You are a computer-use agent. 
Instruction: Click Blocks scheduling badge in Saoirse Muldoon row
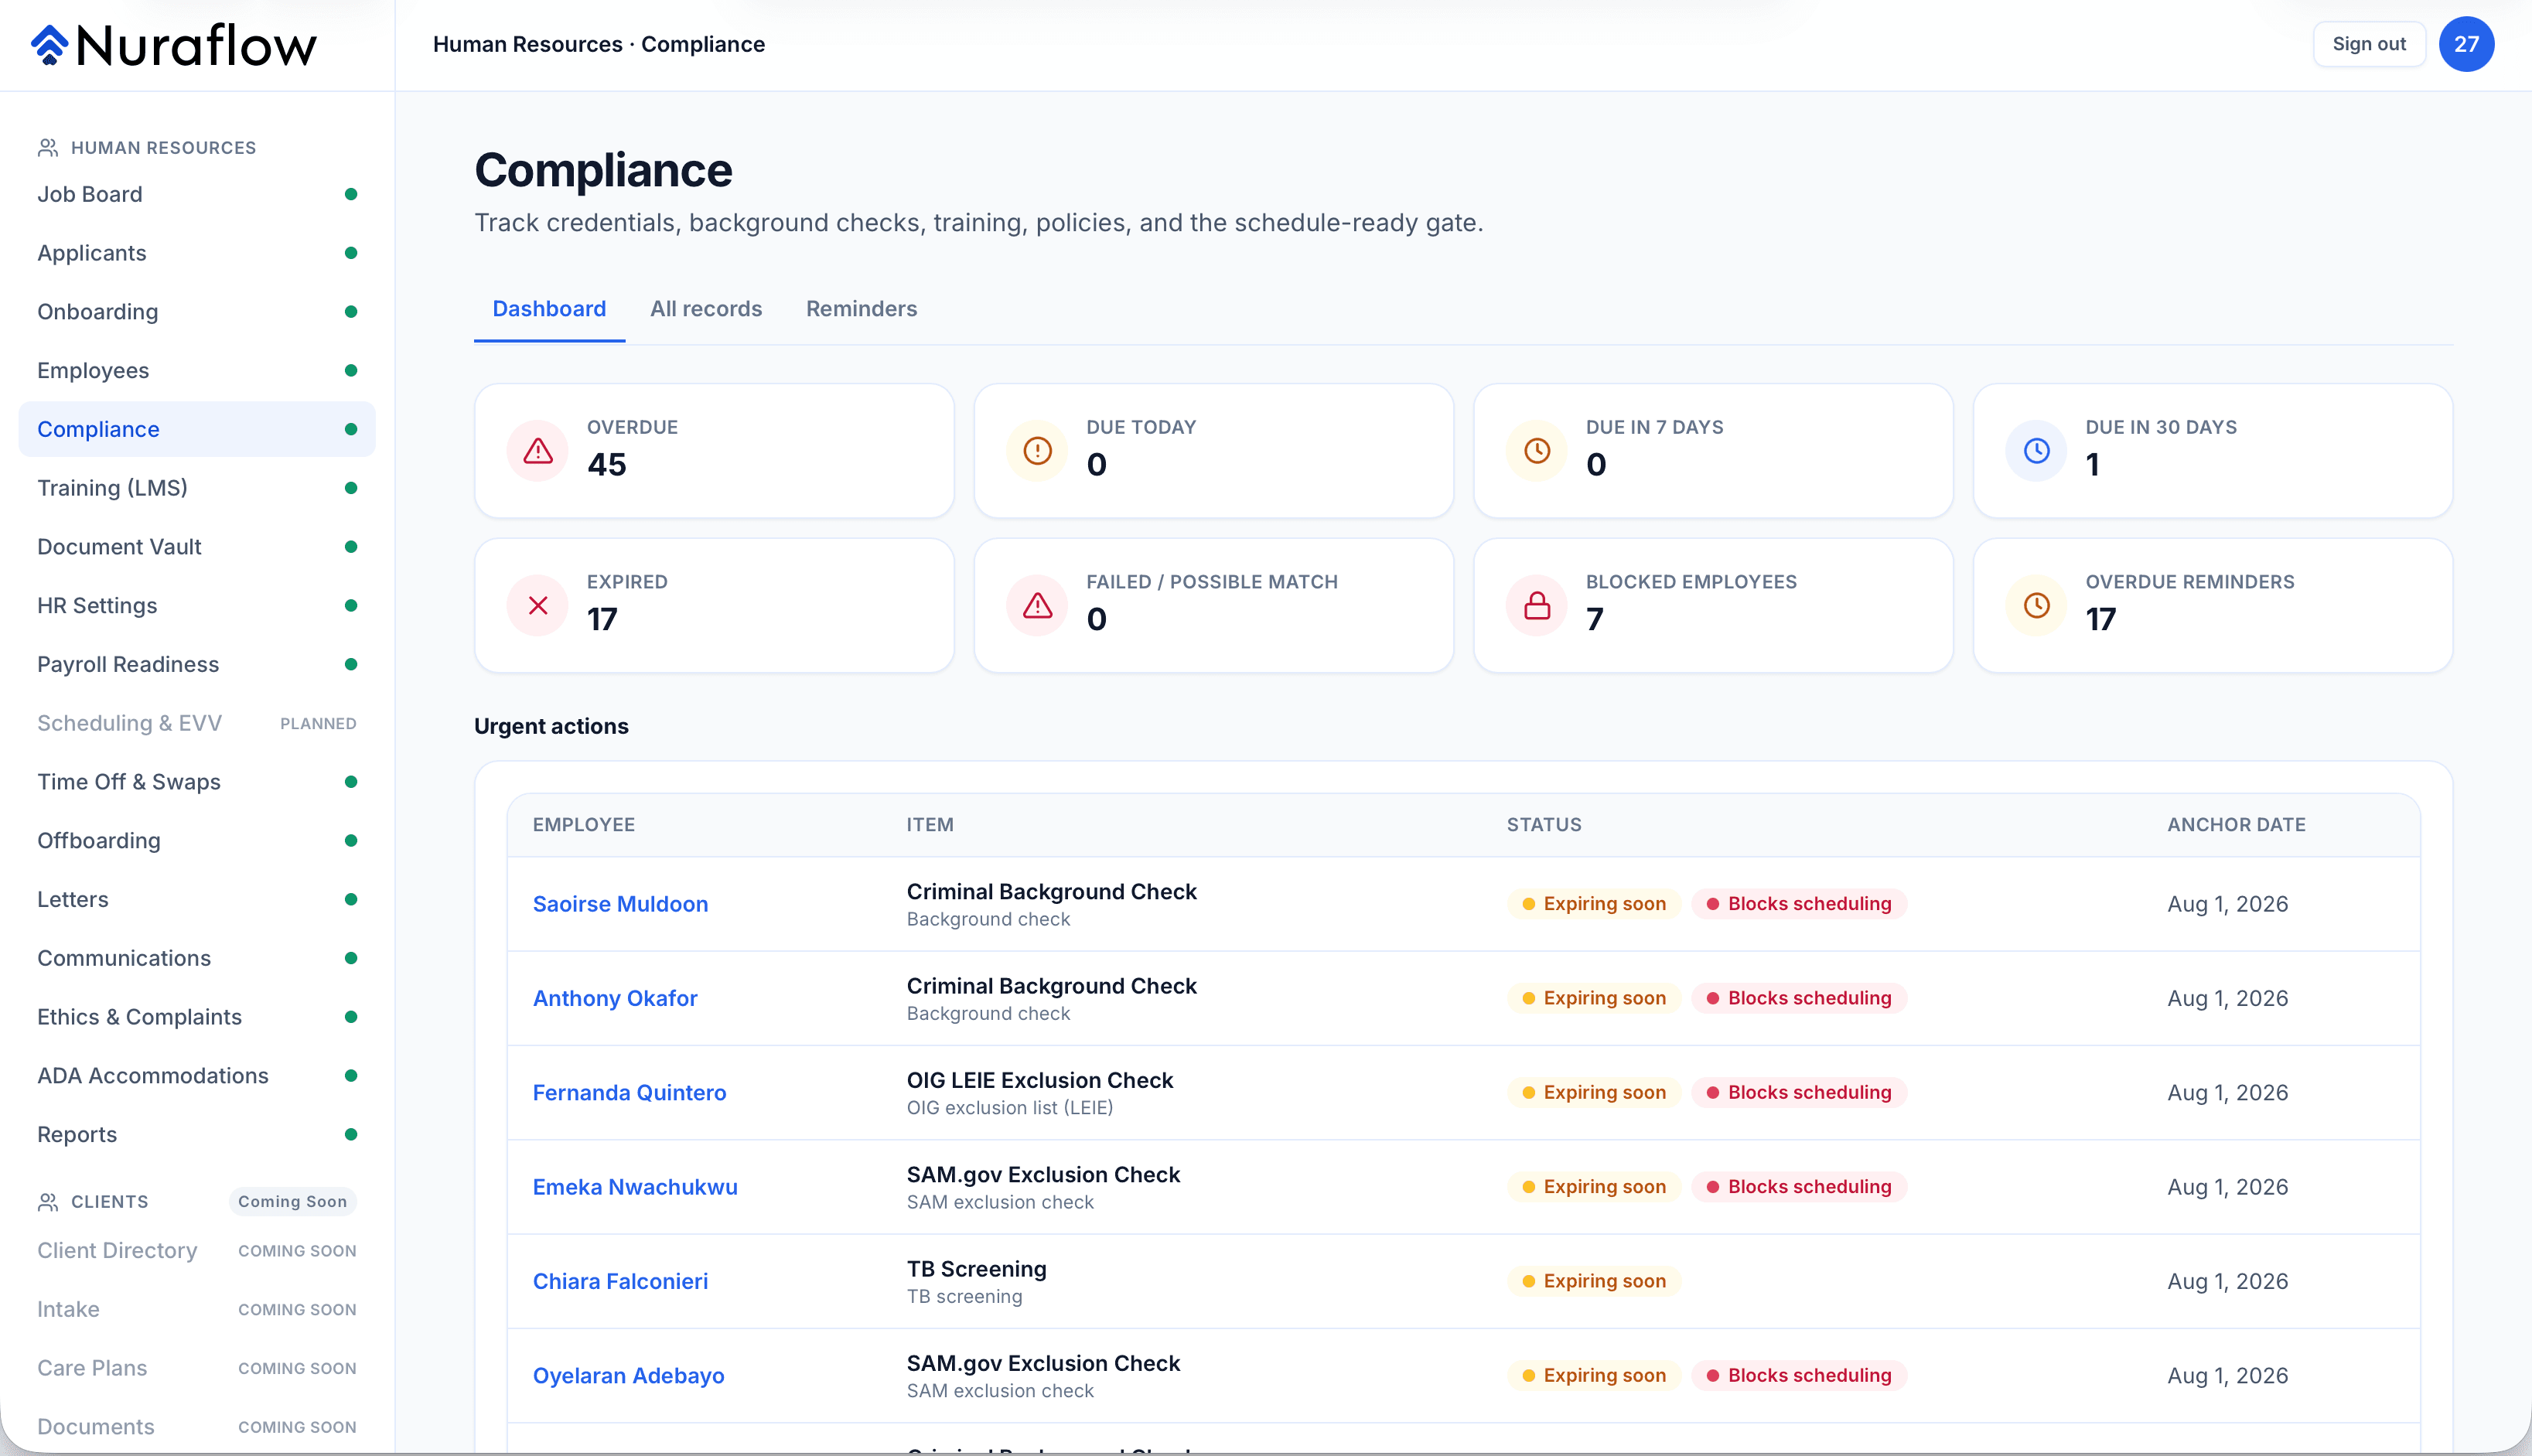pyautogui.click(x=1799, y=904)
